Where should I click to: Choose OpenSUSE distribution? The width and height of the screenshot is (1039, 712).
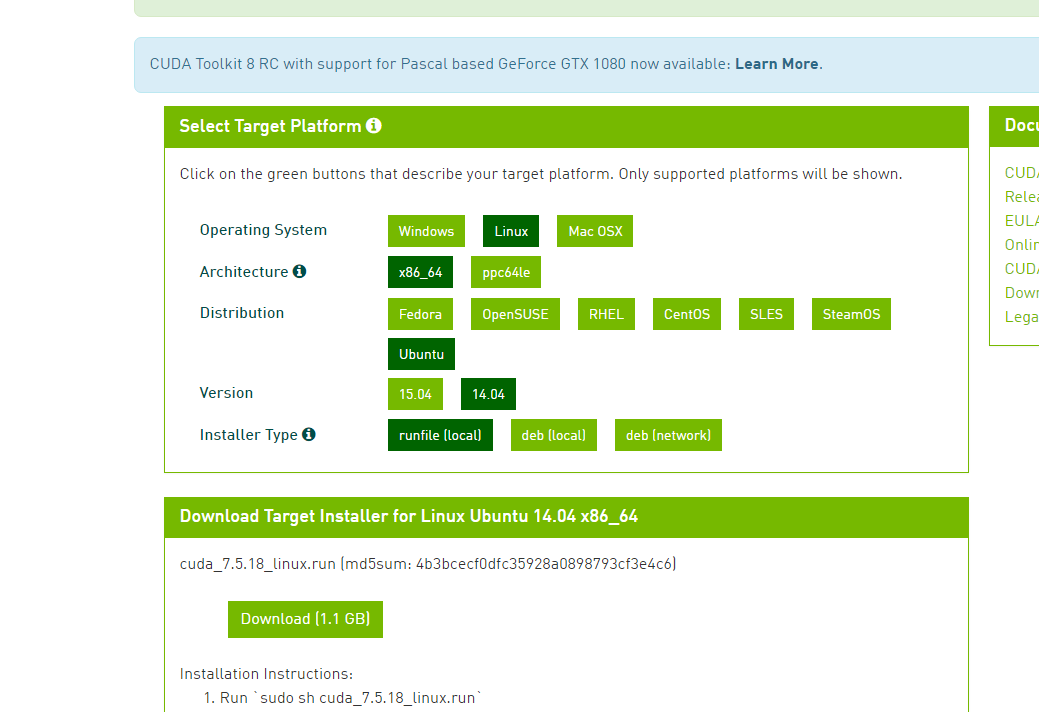tap(515, 314)
